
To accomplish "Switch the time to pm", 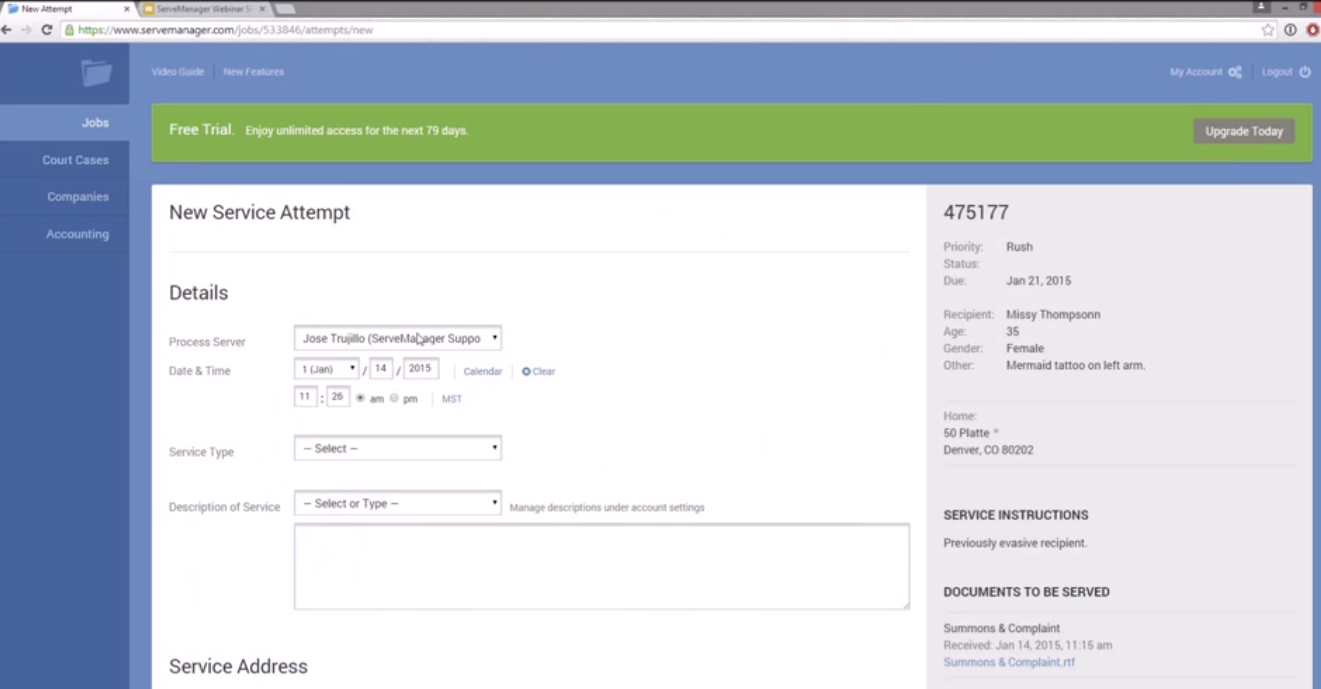I will click(393, 398).
